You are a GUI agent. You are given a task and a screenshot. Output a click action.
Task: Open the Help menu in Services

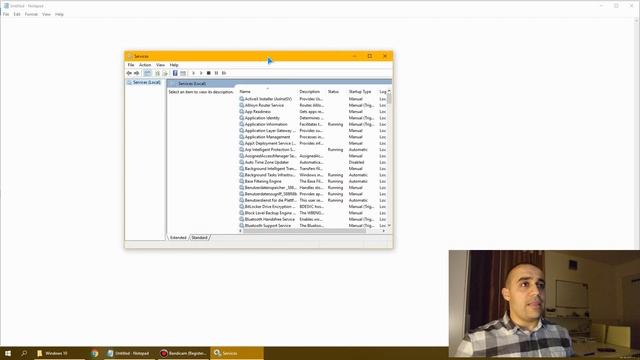174,65
